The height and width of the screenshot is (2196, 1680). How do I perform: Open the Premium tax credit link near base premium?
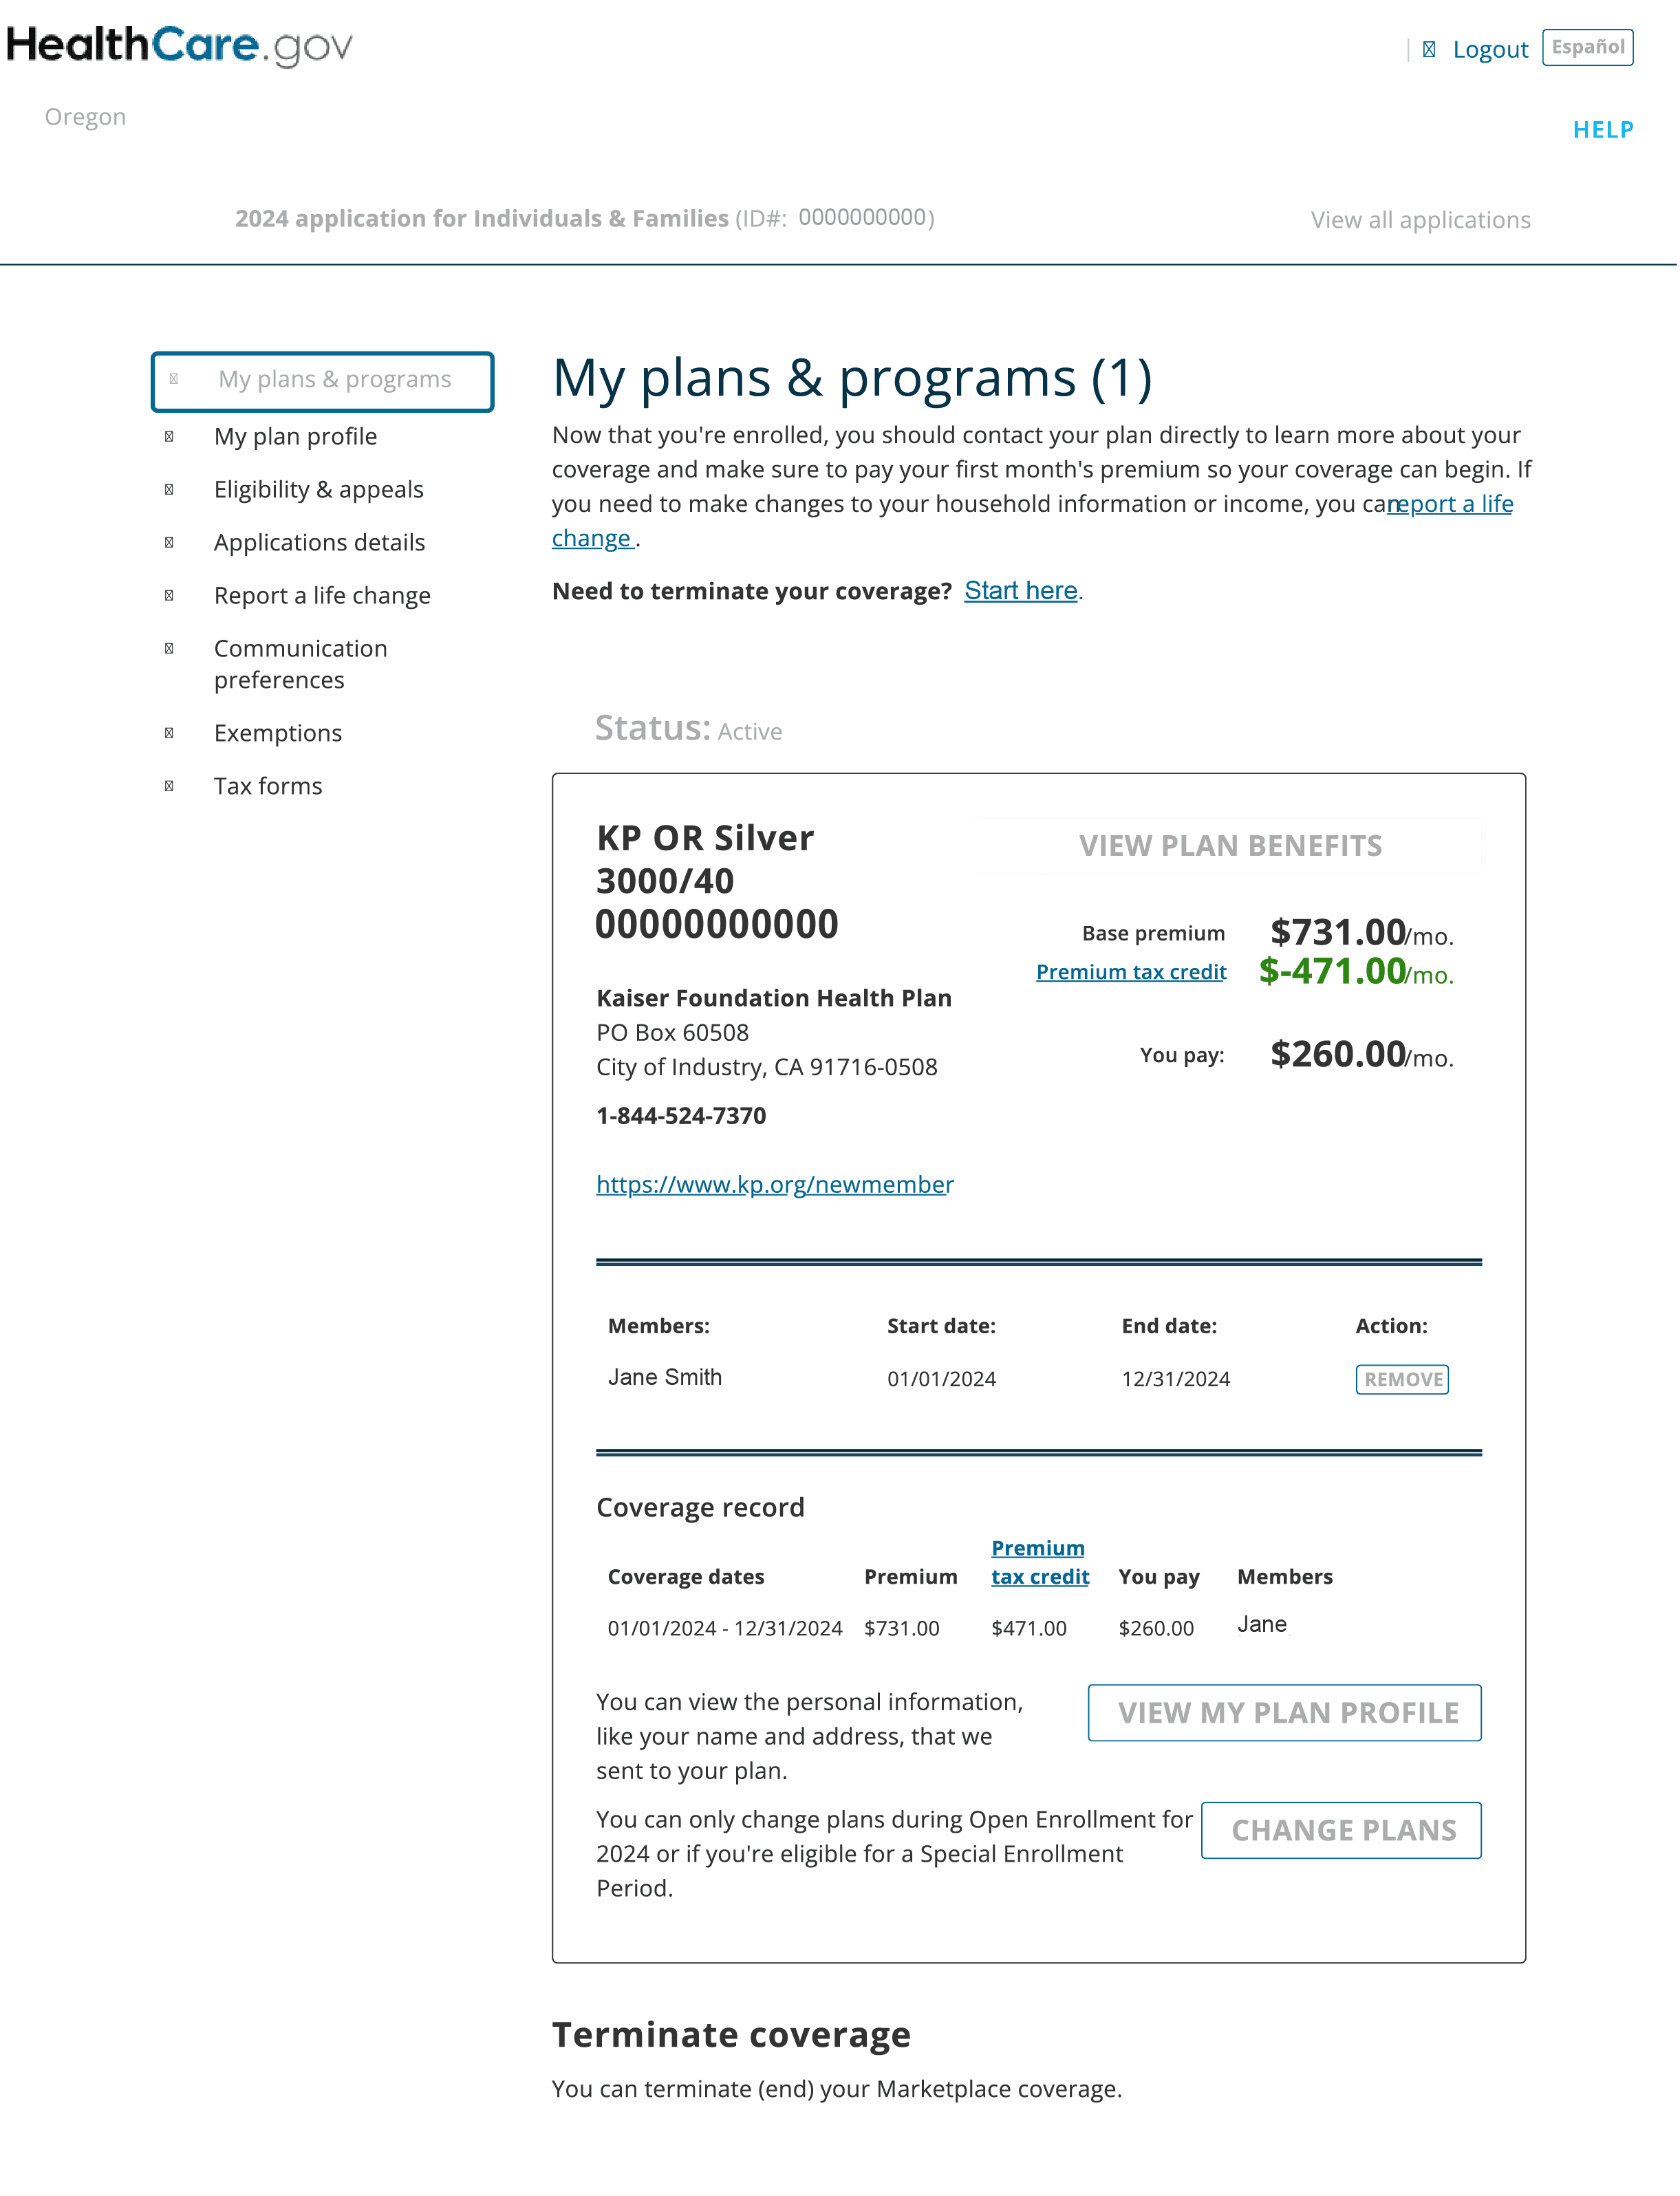tap(1131, 972)
